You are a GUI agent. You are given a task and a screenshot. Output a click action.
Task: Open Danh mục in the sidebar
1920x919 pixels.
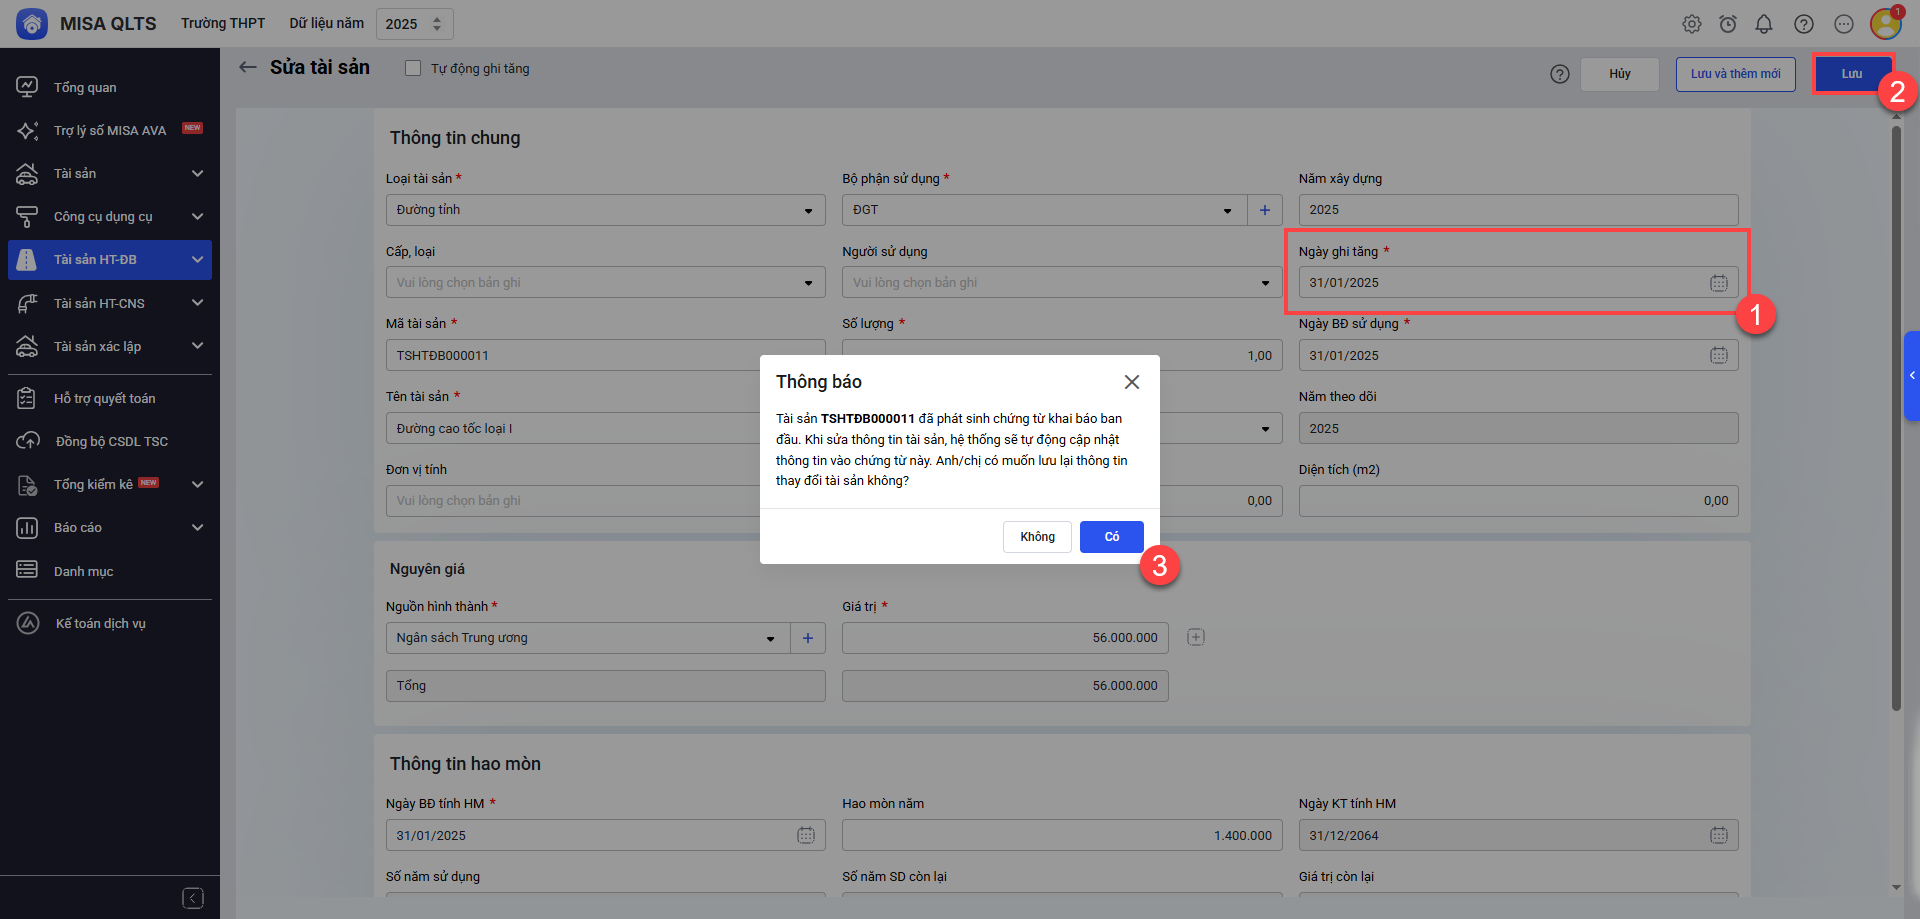[84, 571]
